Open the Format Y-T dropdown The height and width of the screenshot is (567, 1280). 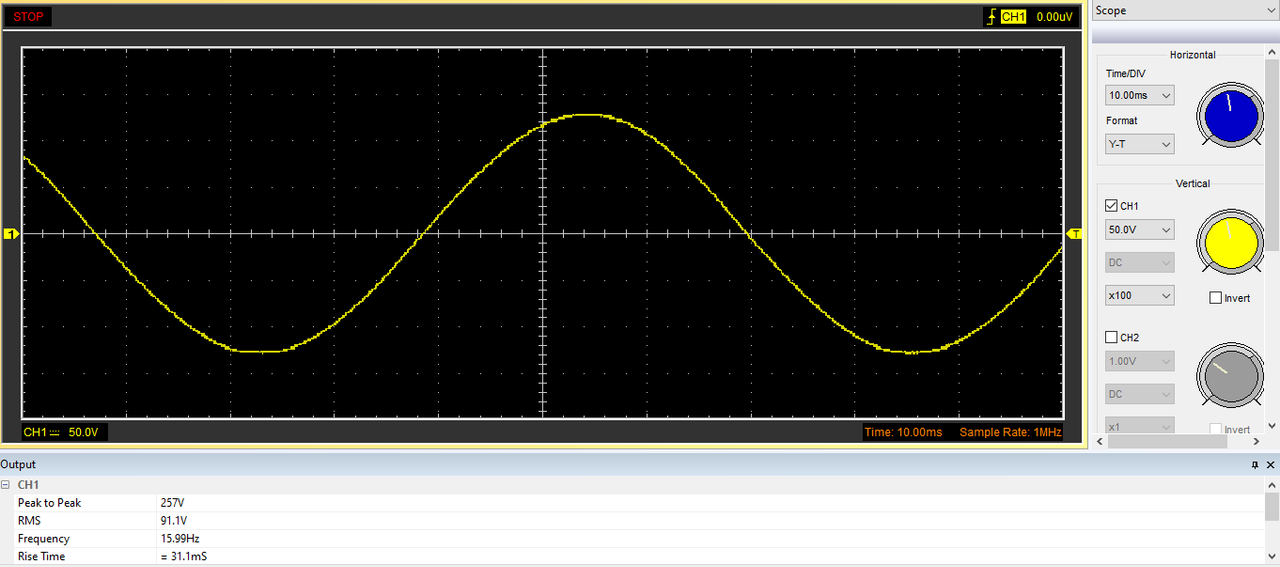tap(1140, 144)
